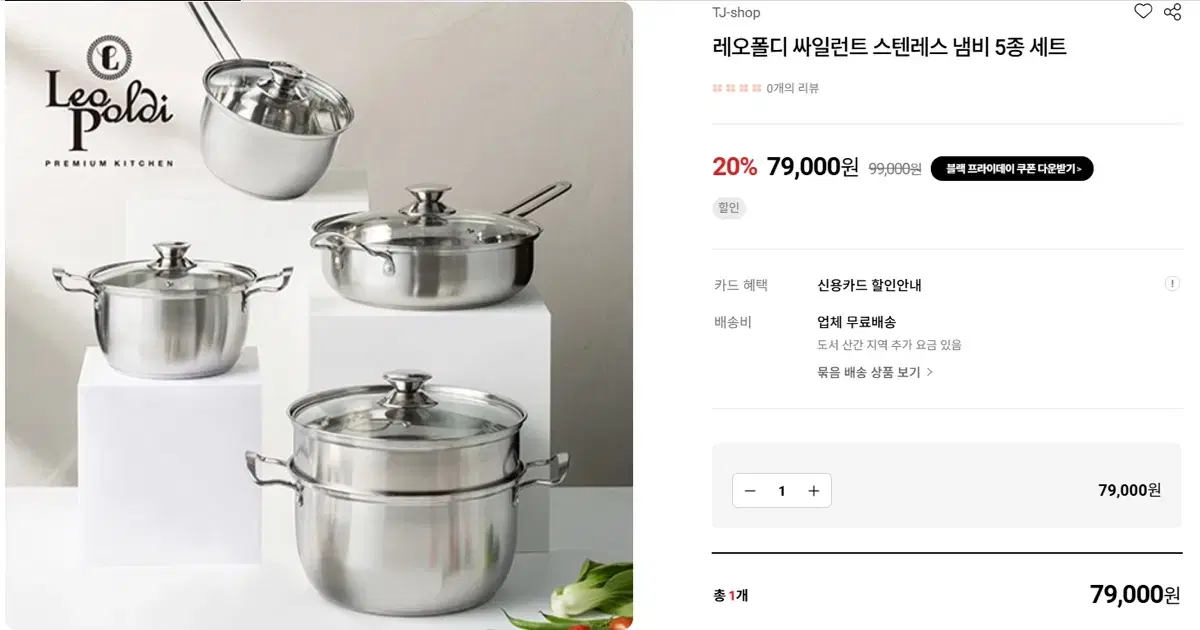Click the card benefit info icon
The width and height of the screenshot is (1200, 630).
click(x=1172, y=284)
